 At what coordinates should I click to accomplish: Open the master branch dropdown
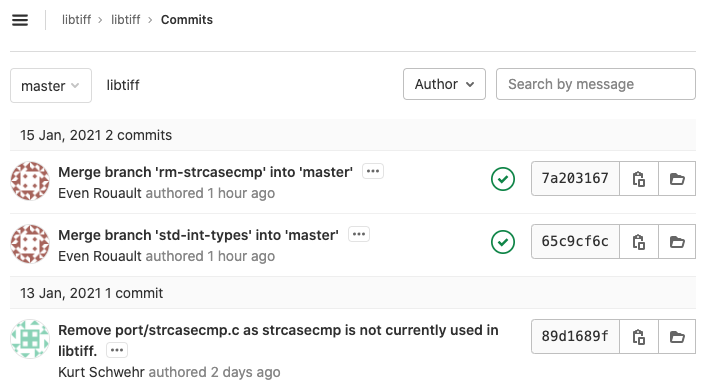point(51,86)
